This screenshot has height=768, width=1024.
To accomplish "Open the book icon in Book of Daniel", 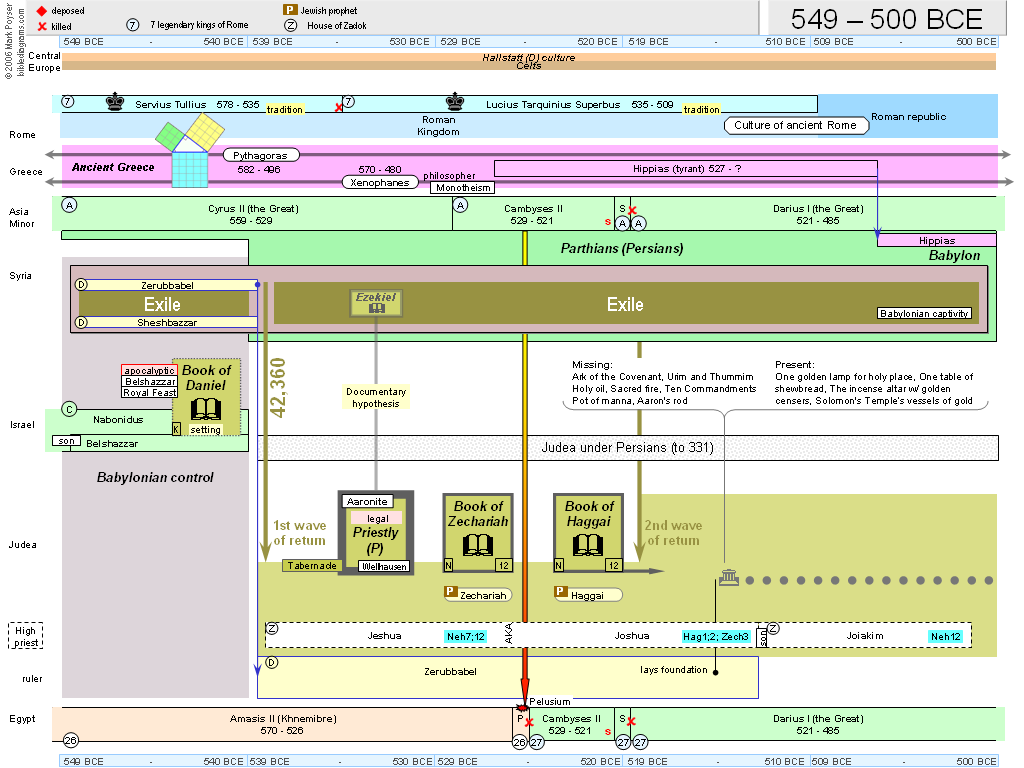I will (x=205, y=408).
